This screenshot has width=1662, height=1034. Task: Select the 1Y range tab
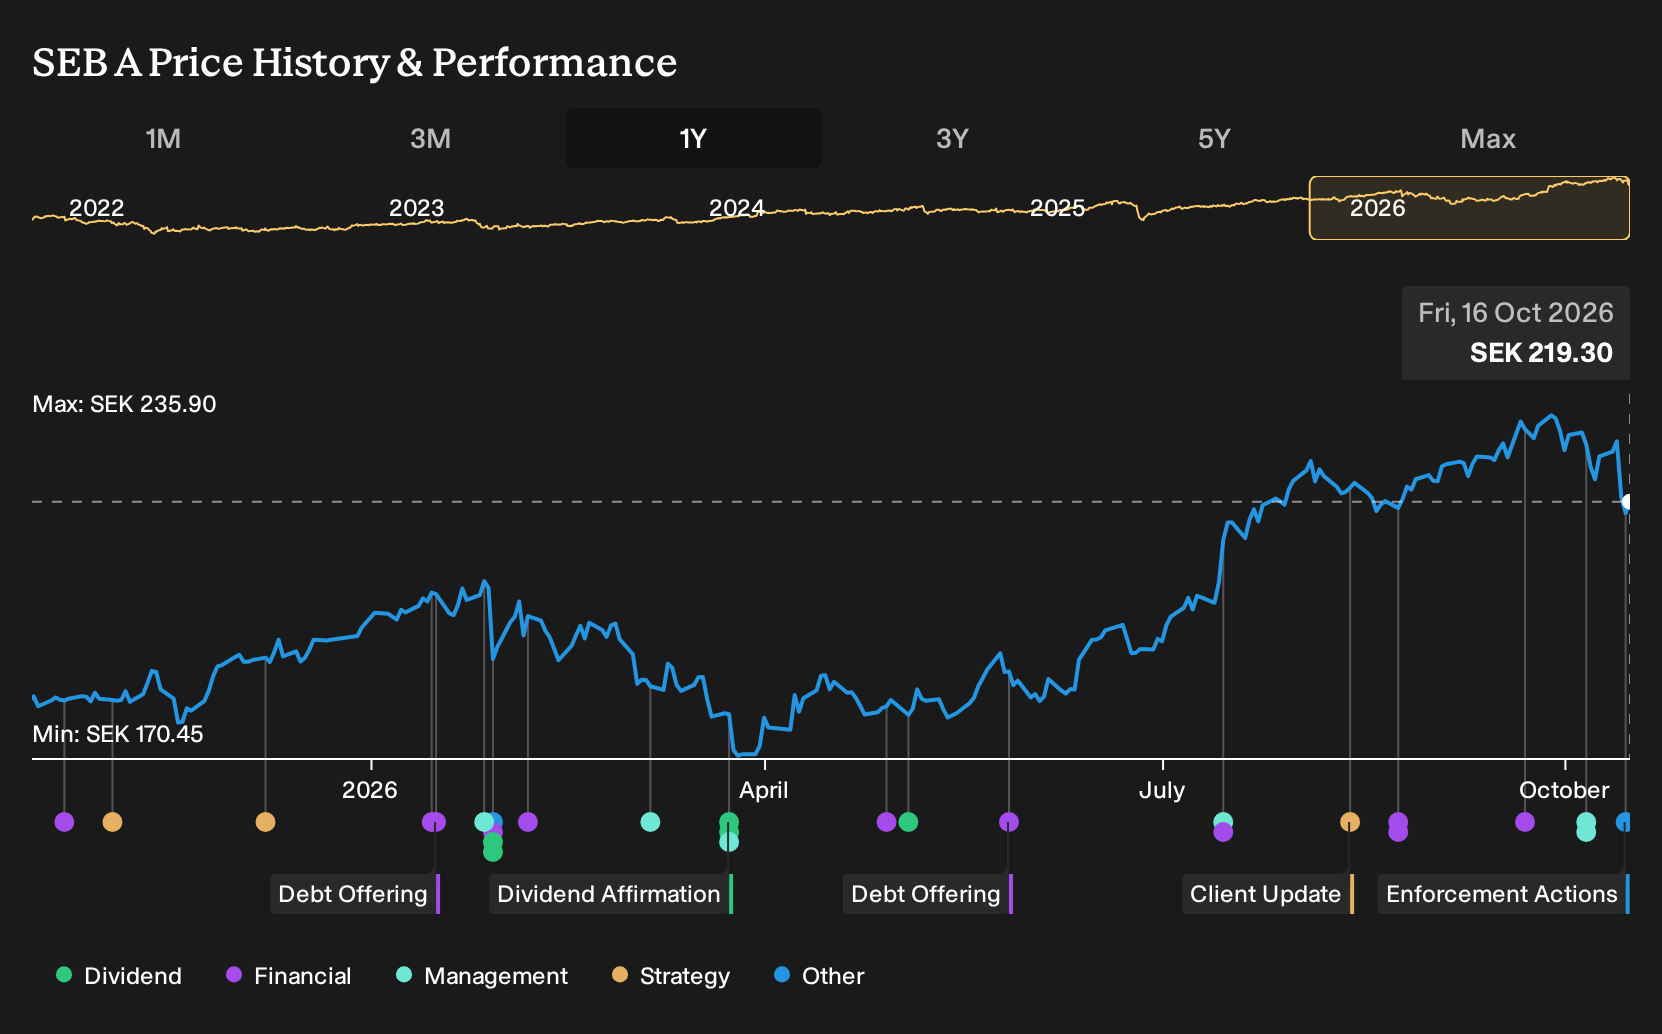click(x=694, y=138)
